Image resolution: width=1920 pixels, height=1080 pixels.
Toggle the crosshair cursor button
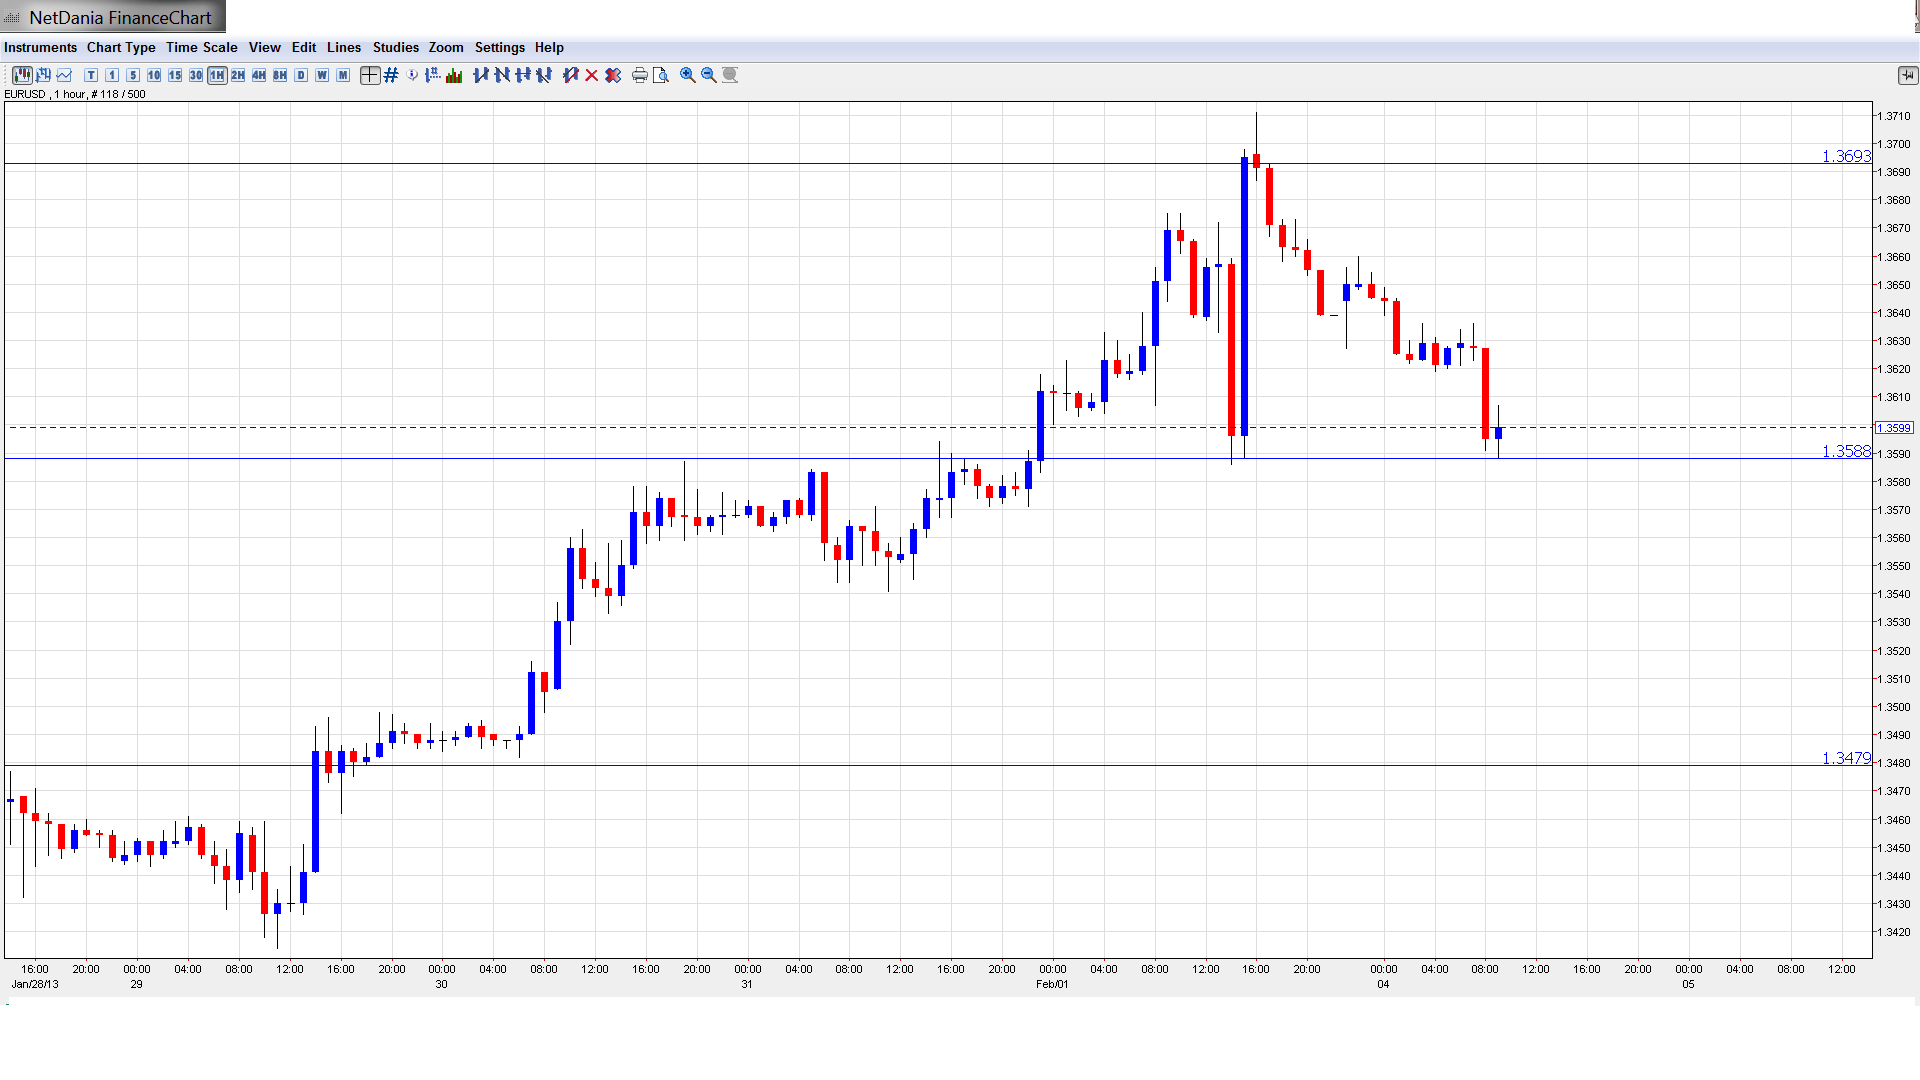pos(370,75)
